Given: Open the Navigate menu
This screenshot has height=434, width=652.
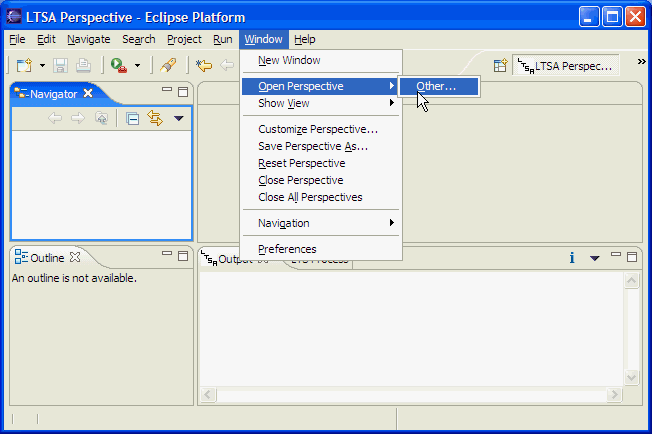Looking at the screenshot, I should [89, 39].
